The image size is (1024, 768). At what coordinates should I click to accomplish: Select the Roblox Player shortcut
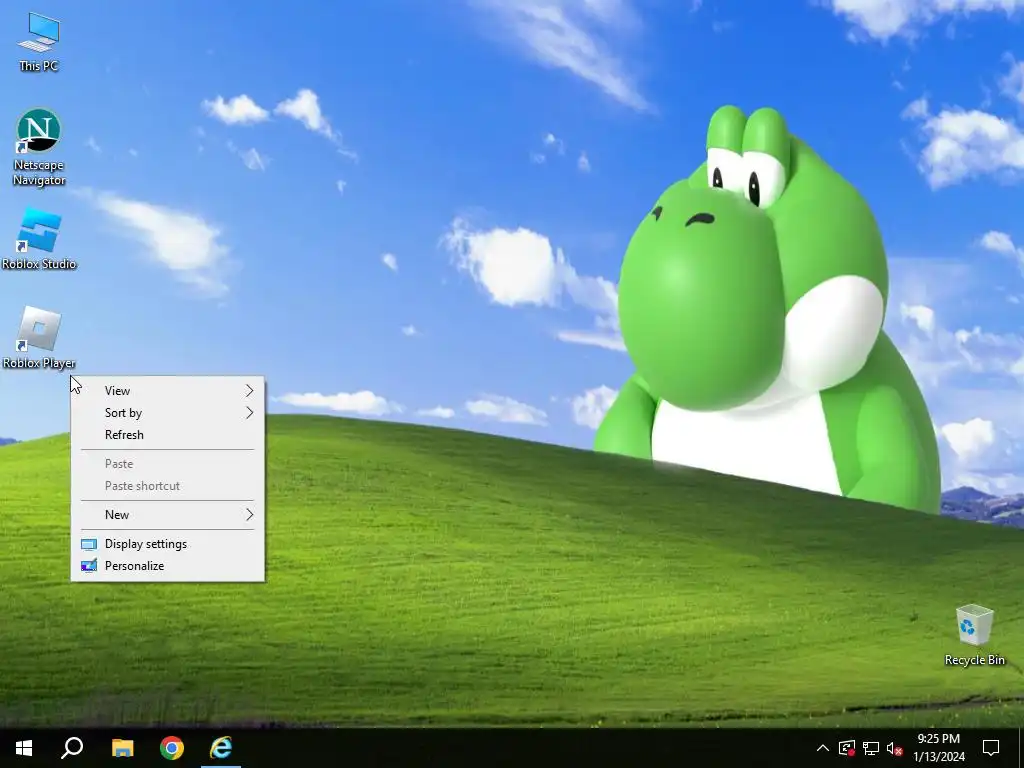point(39,338)
